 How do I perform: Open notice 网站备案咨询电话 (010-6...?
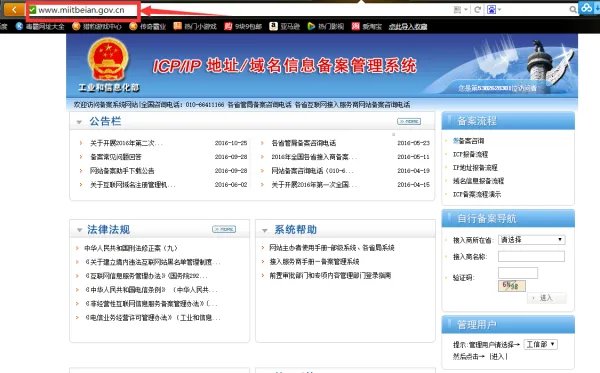click(x=312, y=171)
